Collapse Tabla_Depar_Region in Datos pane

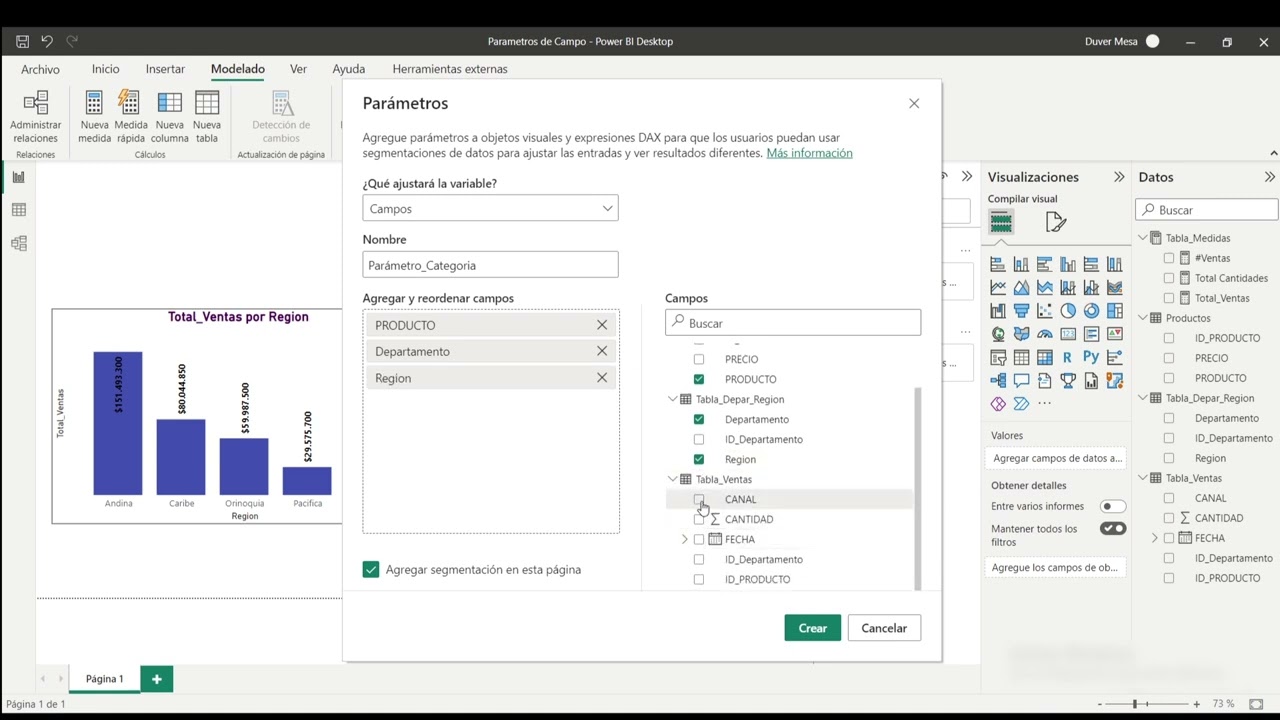point(1143,398)
